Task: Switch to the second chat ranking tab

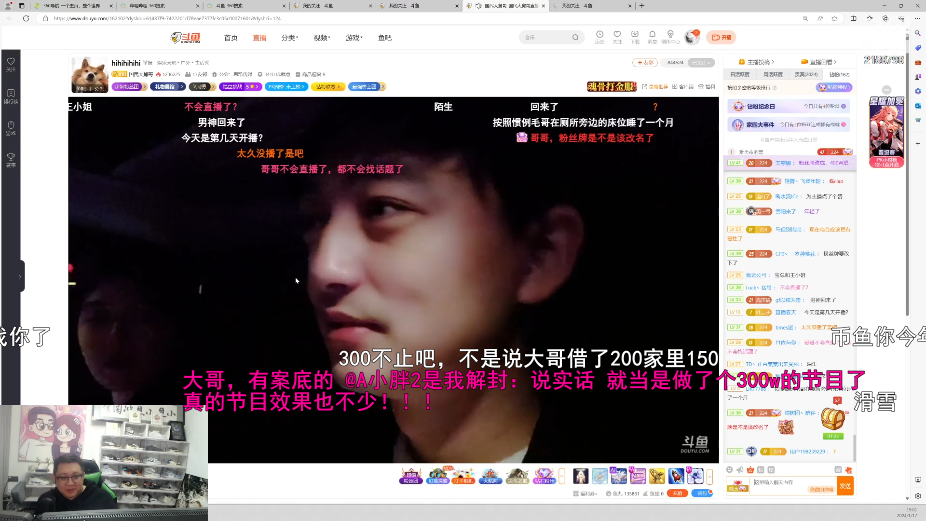Action: pos(773,74)
